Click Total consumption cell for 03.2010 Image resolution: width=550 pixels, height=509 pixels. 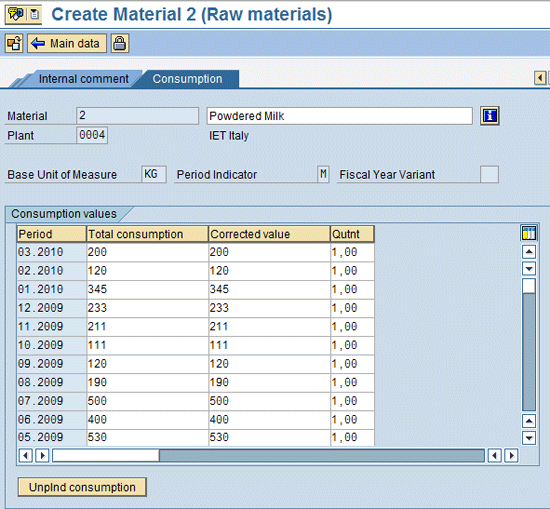(x=147, y=252)
